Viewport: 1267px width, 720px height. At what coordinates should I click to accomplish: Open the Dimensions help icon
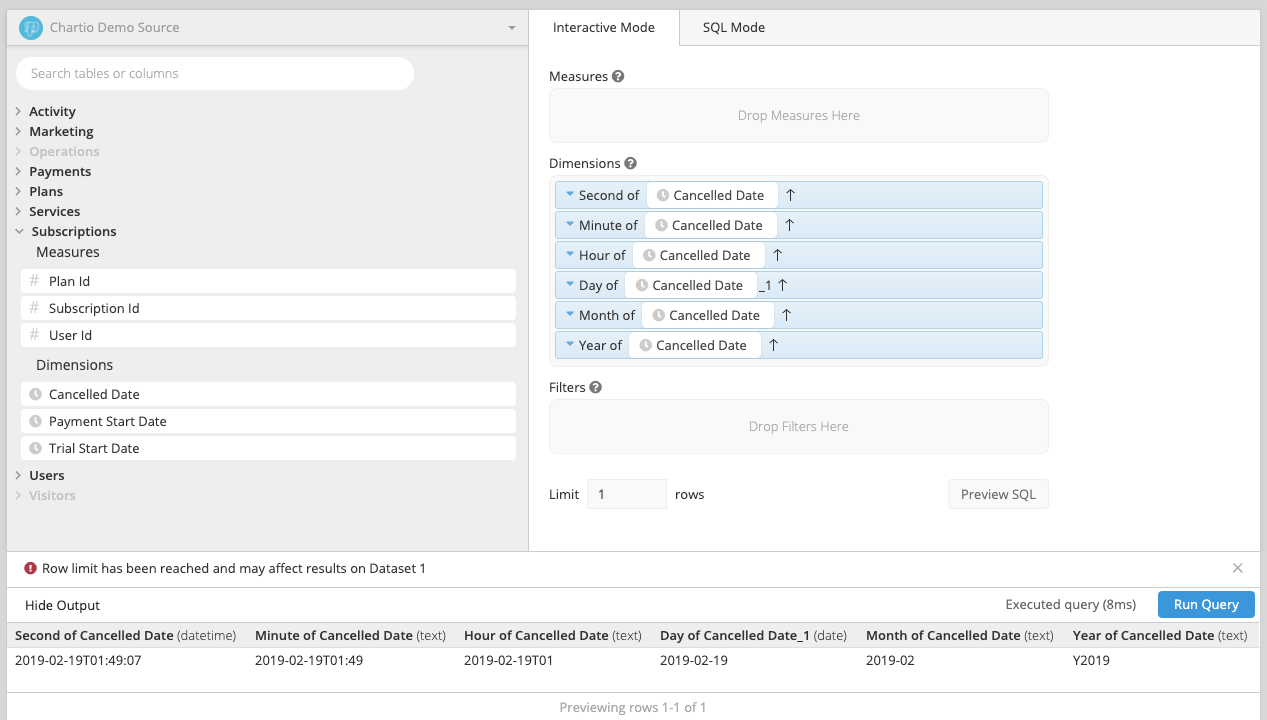pyautogui.click(x=630, y=163)
